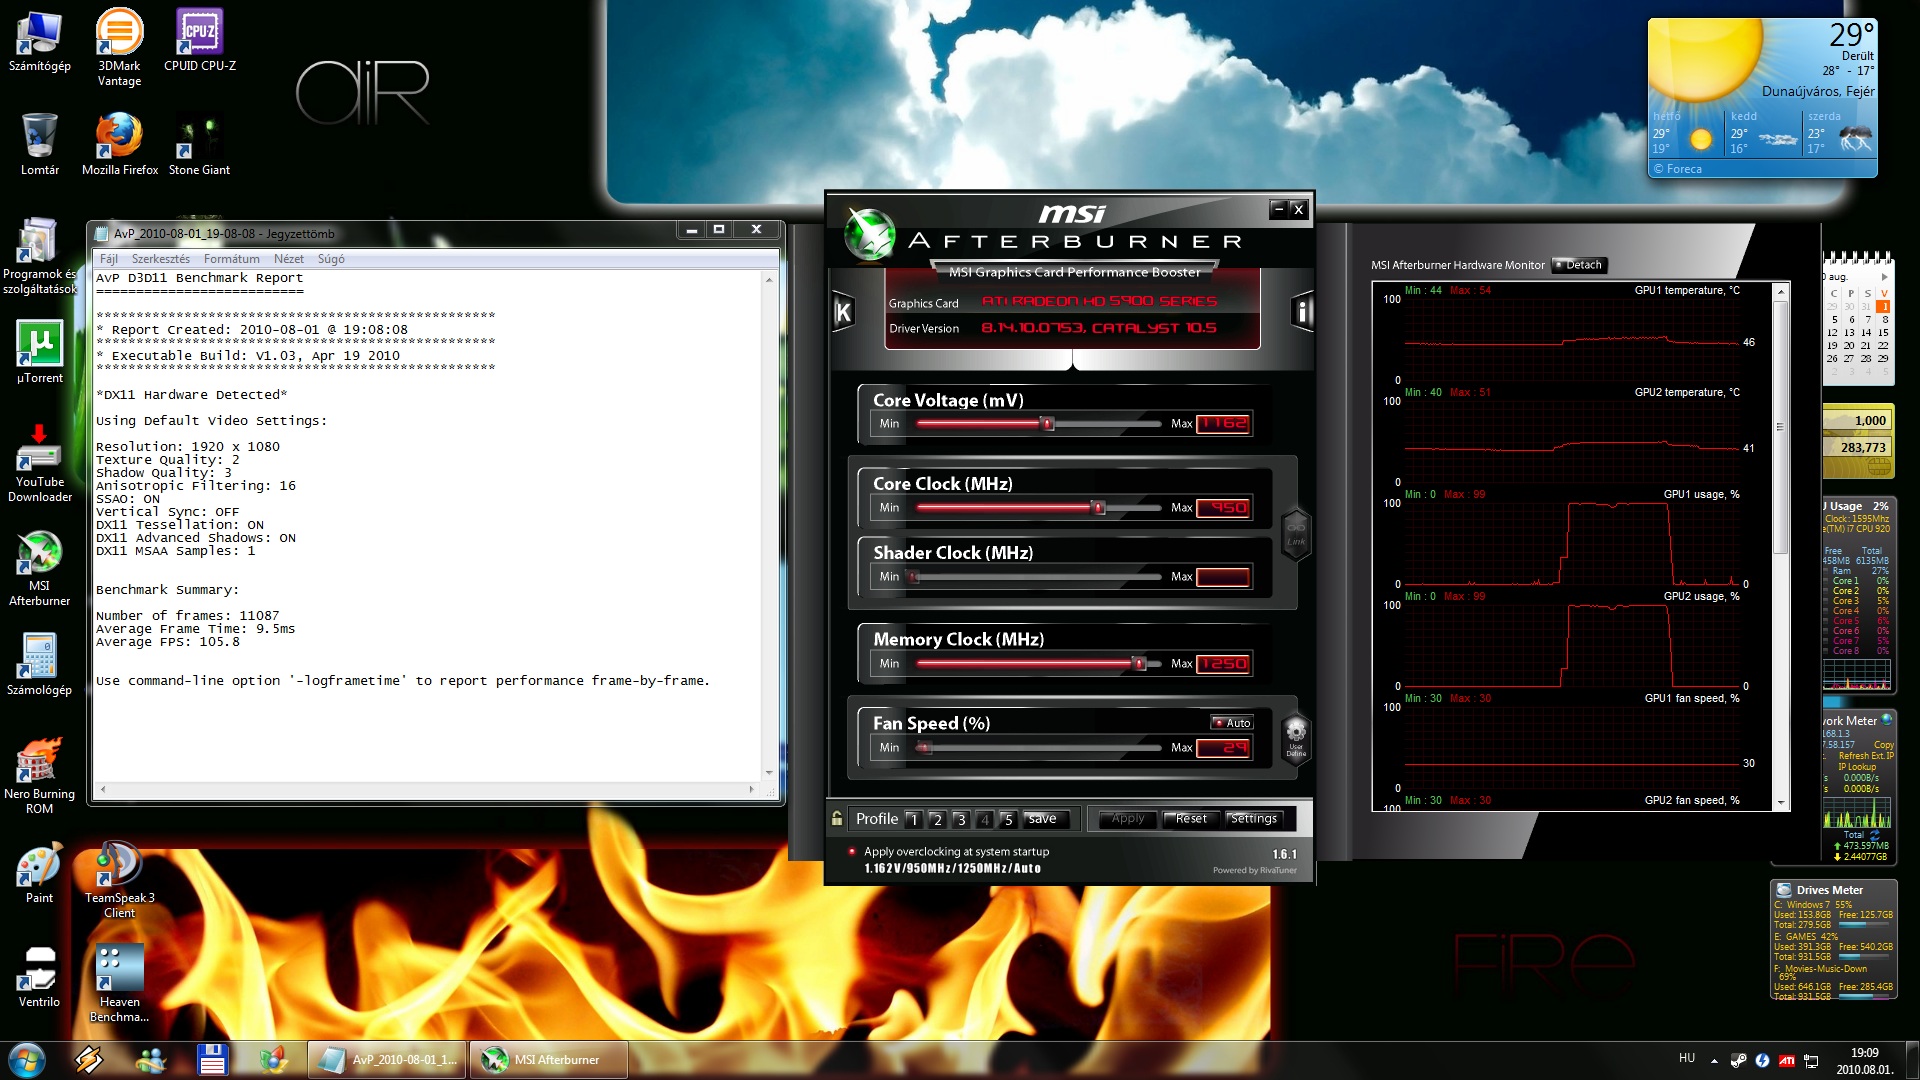Image resolution: width=1920 pixels, height=1080 pixels.
Task: Open the CPUID CPU-Z desktop icon
Action: tap(200, 42)
